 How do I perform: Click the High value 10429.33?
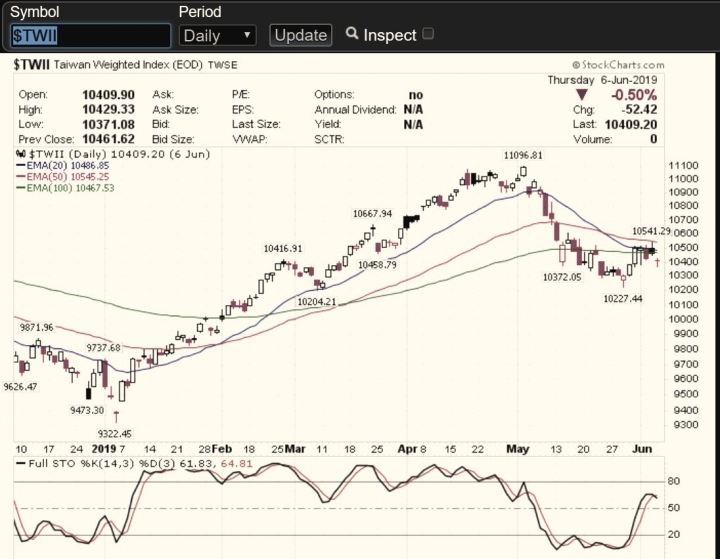pyautogui.click(x=108, y=109)
